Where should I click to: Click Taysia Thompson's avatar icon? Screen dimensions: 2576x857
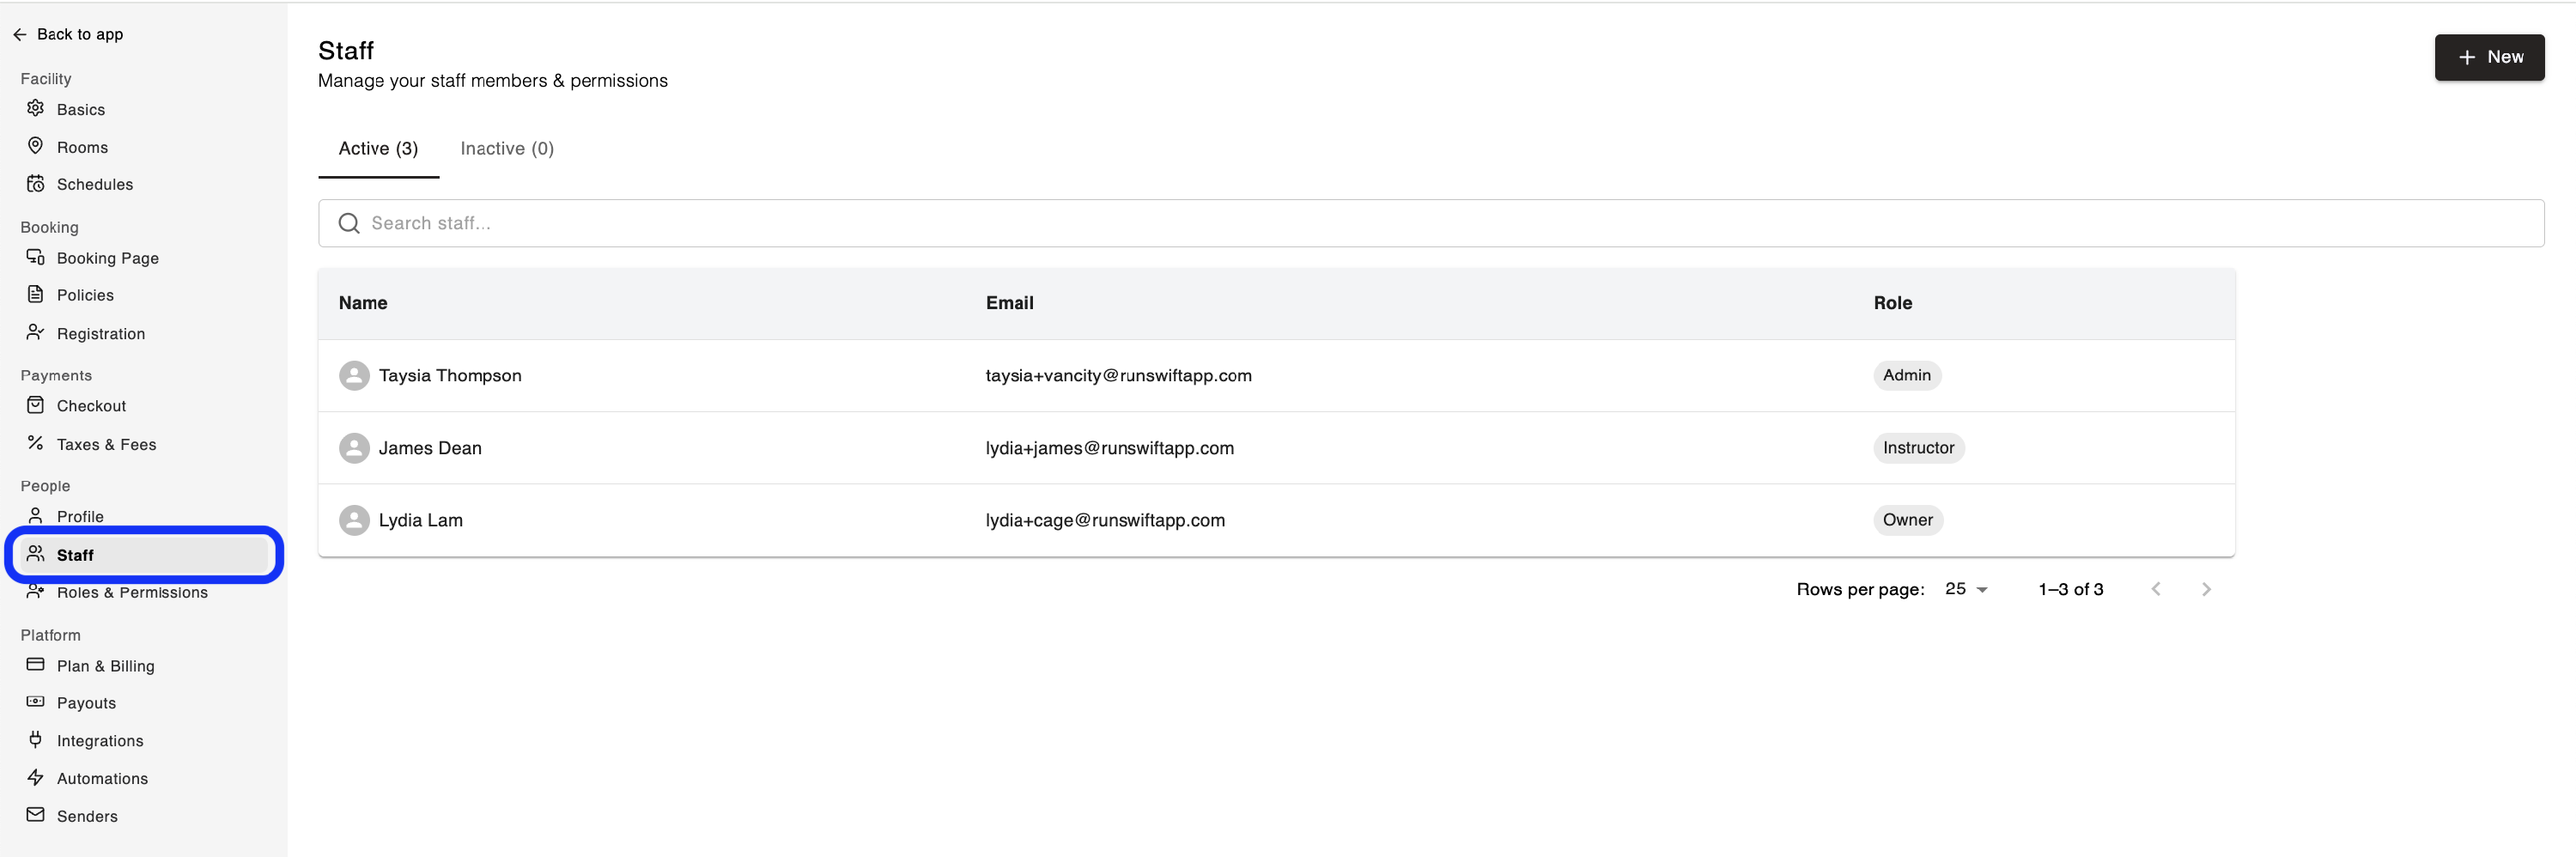click(354, 375)
